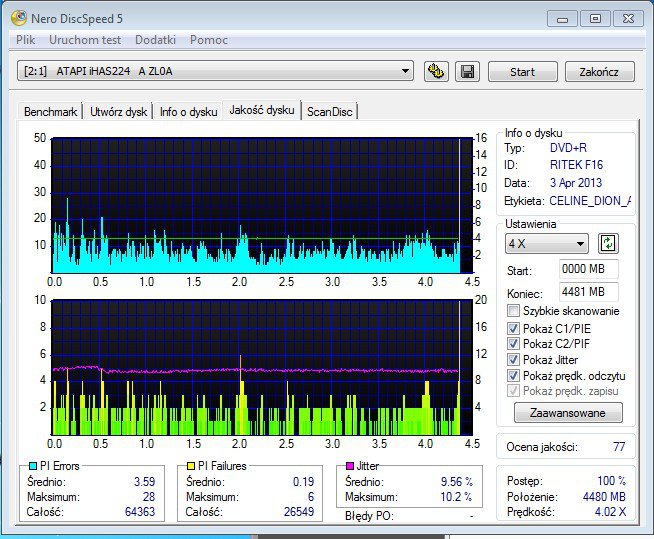Screen dimensions: 654x539
Task: Switch to the Benchmark tab
Action: [x=50, y=112]
